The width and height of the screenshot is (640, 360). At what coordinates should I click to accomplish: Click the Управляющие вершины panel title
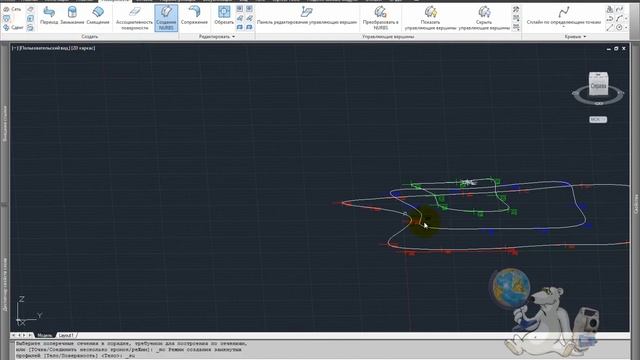pyautogui.click(x=388, y=37)
